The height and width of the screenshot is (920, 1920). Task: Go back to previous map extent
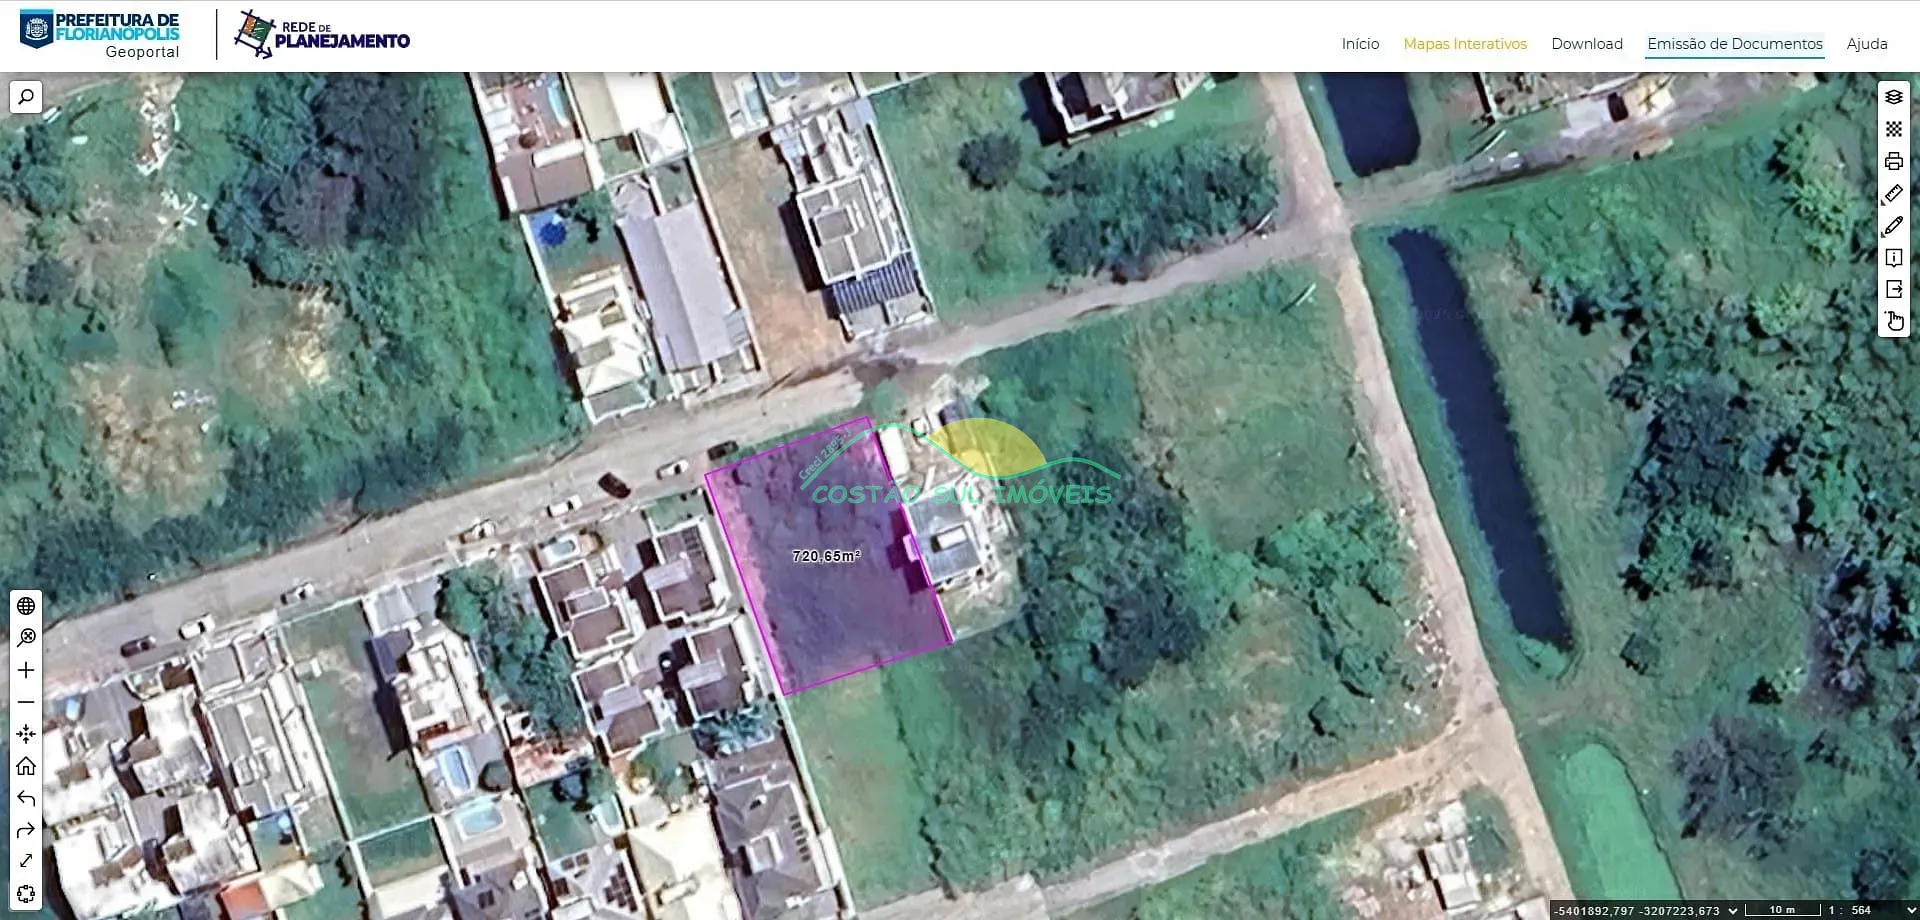(26, 798)
